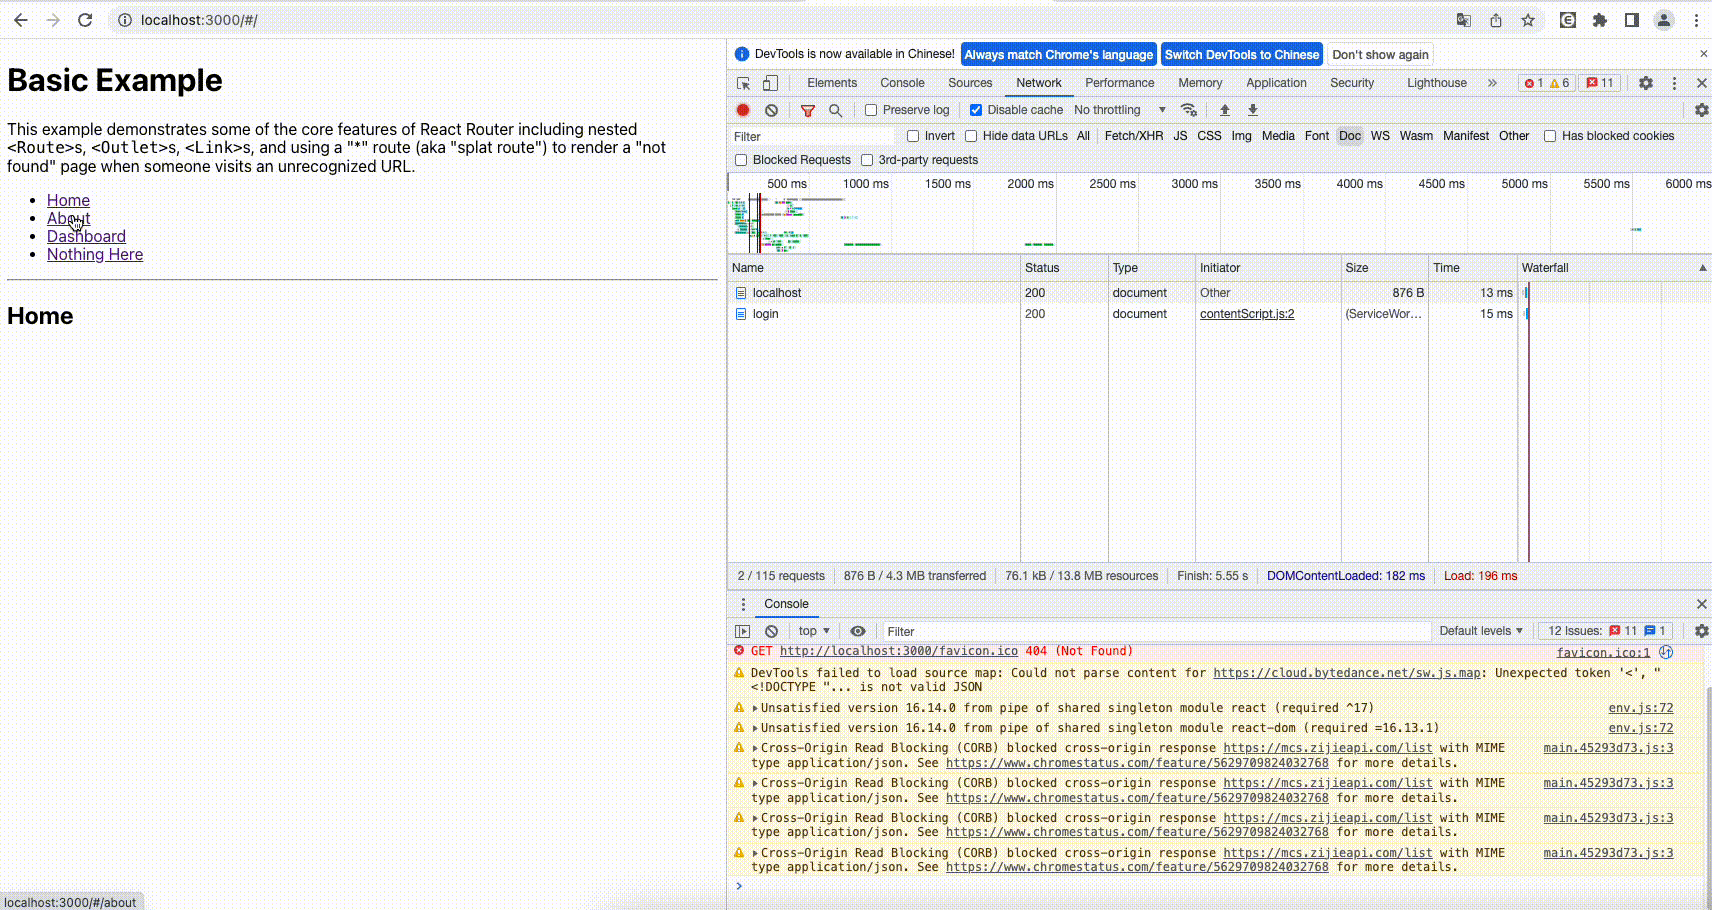The height and width of the screenshot is (910, 1712).
Task: Switch to the Elements tab
Action: [832, 83]
